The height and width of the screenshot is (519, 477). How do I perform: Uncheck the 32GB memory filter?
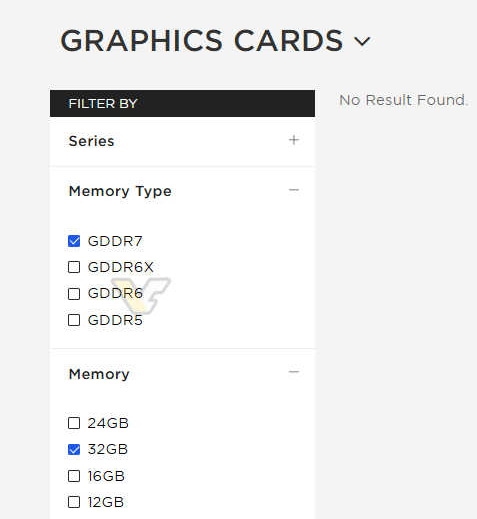click(74, 449)
